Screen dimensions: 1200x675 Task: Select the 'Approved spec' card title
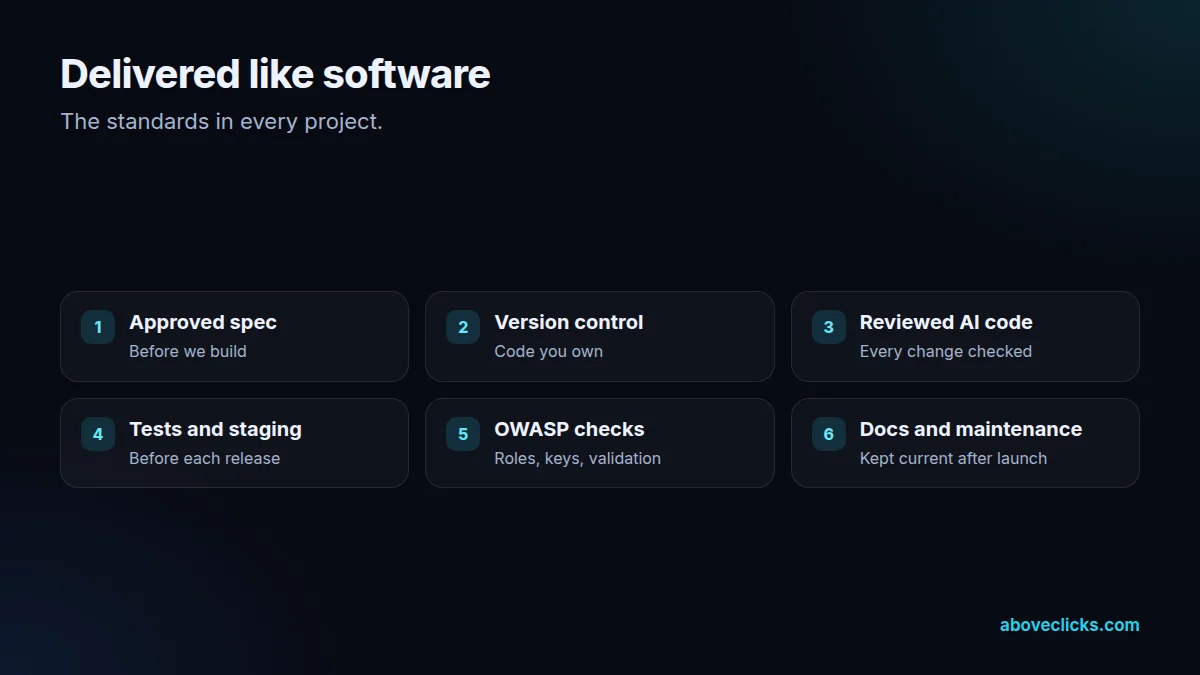pos(203,322)
